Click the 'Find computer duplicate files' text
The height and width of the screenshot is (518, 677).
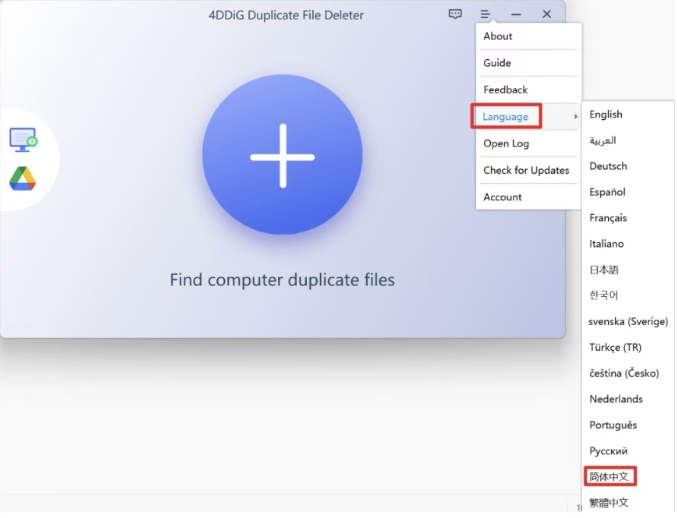click(282, 280)
